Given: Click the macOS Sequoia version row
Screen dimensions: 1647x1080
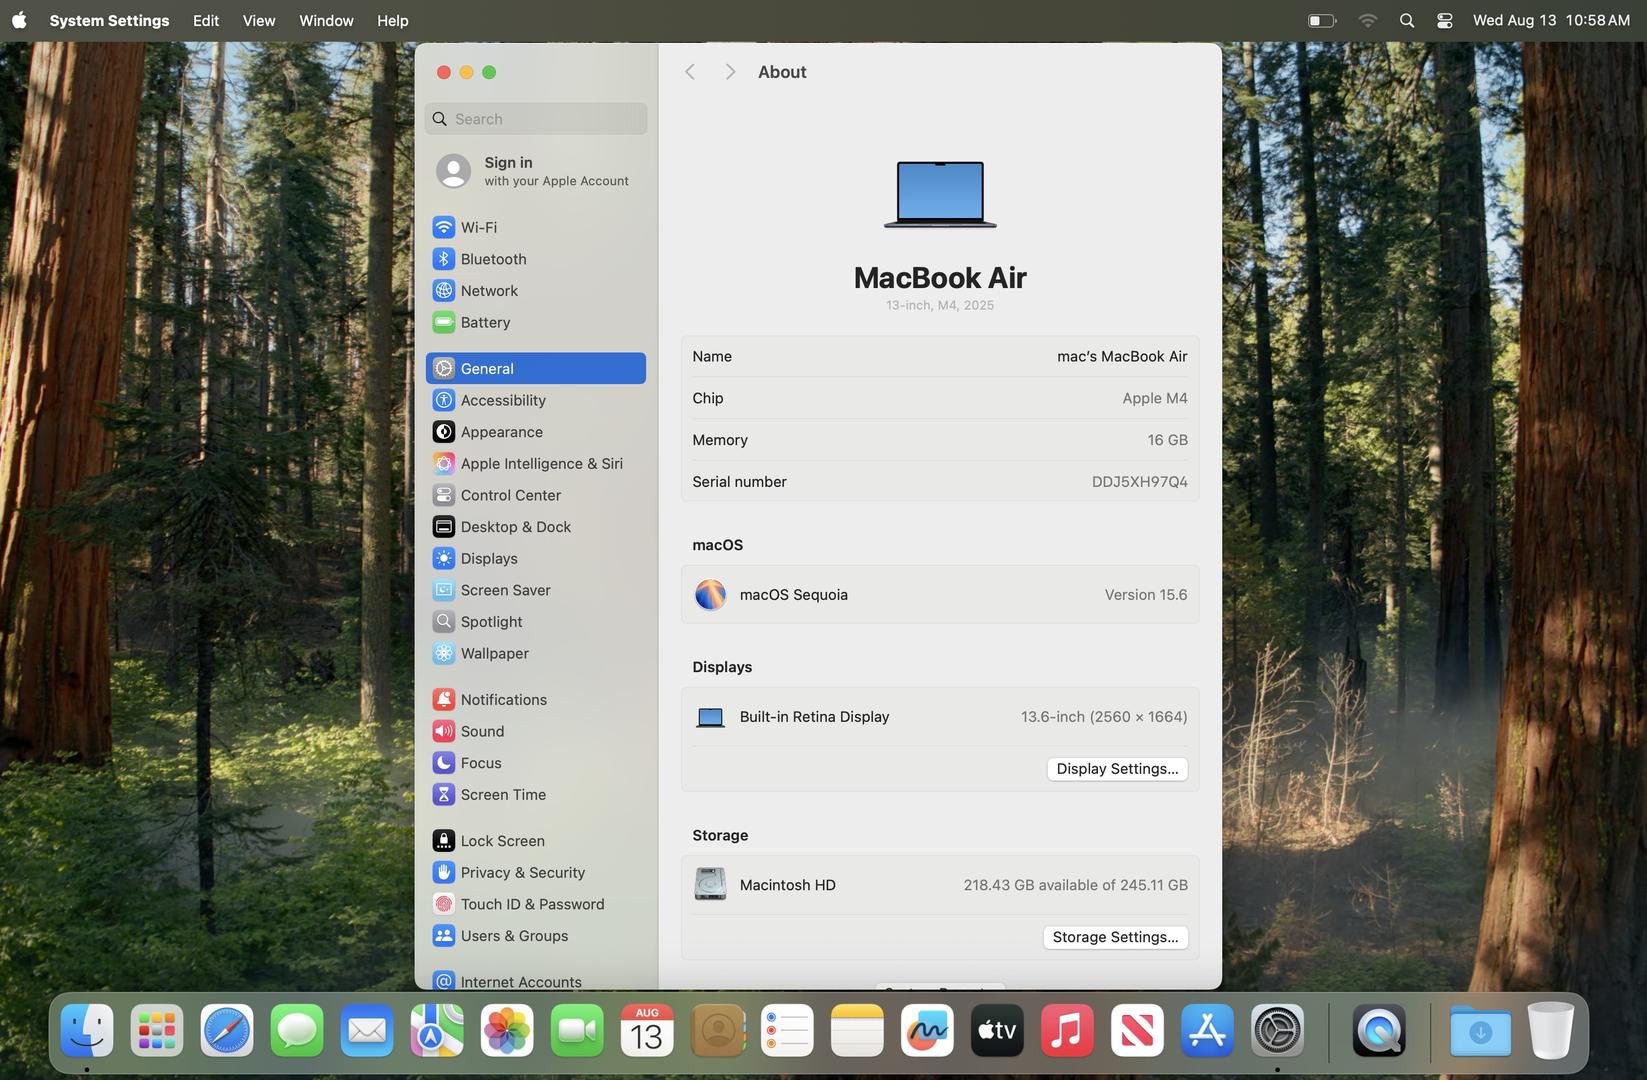Looking at the screenshot, I should (x=940, y=595).
